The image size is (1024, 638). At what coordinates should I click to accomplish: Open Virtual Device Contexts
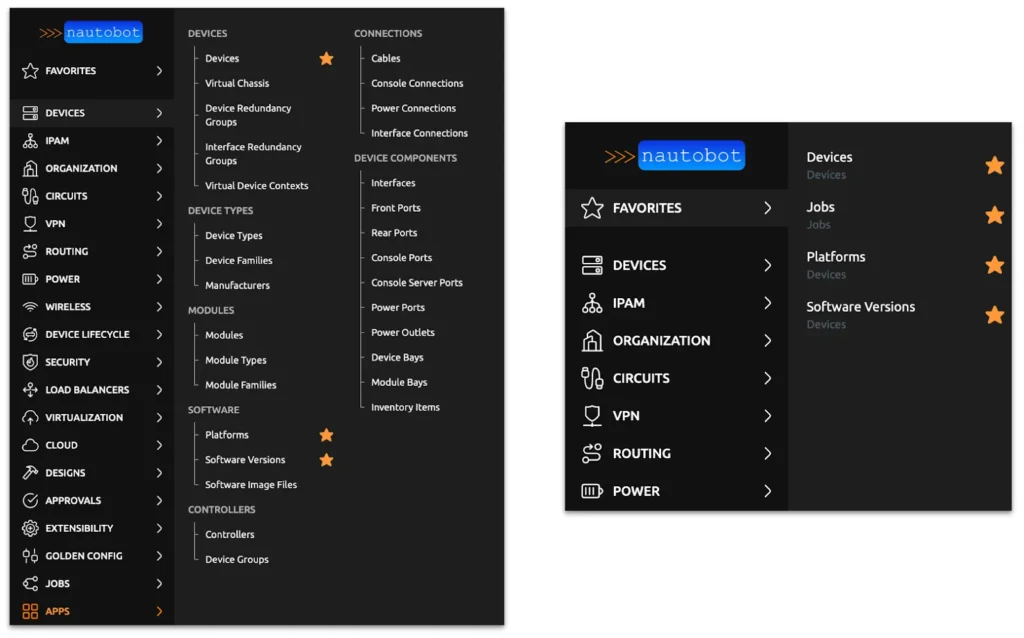pyautogui.click(x=256, y=186)
